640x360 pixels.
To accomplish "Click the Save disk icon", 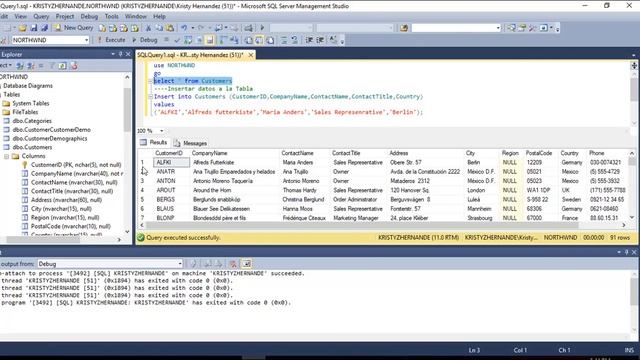I will [33, 28].
